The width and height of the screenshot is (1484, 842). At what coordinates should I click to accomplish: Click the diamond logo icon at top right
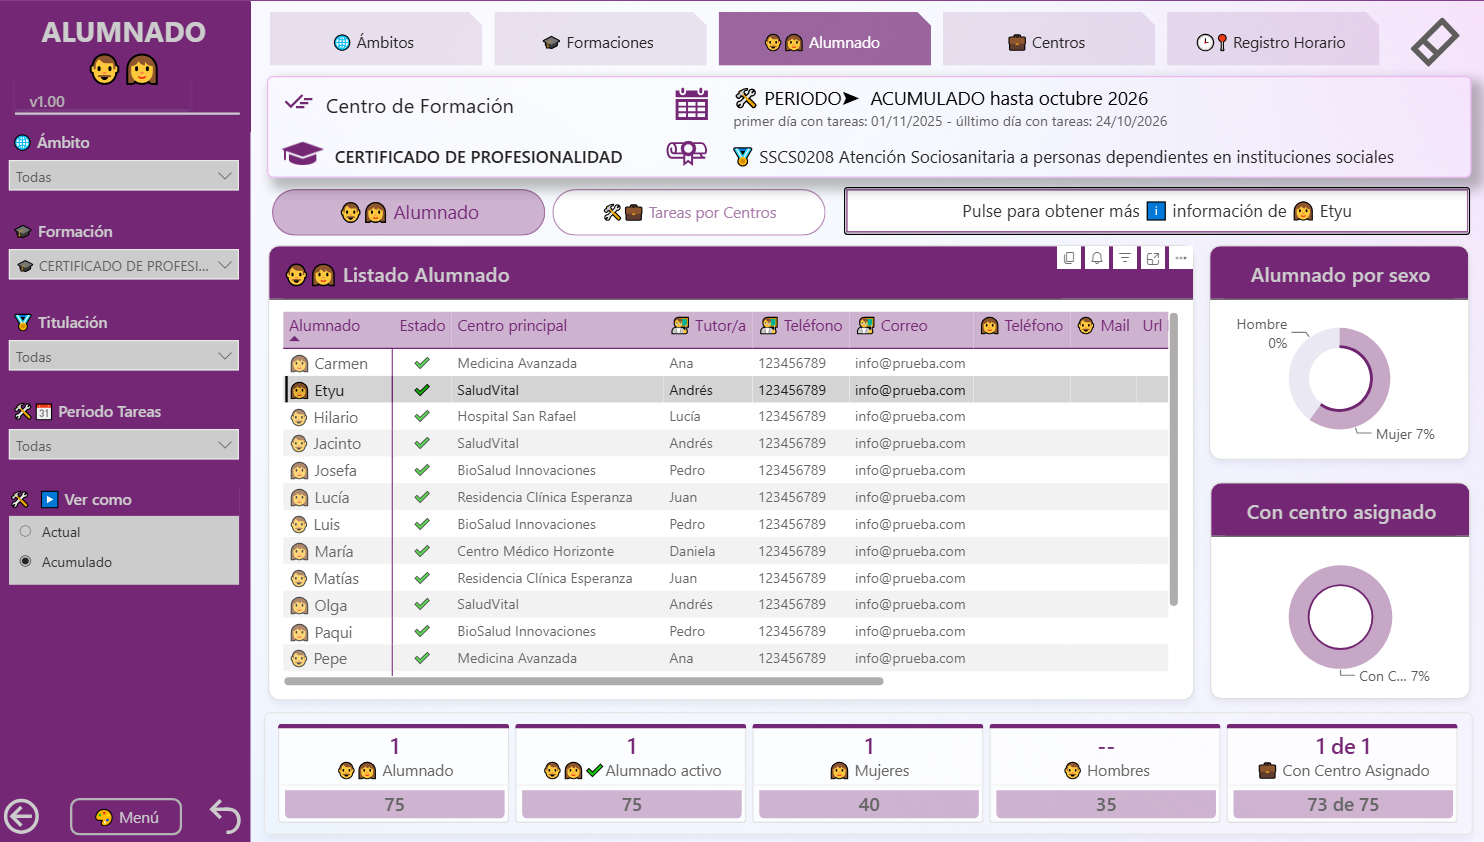coord(1435,42)
